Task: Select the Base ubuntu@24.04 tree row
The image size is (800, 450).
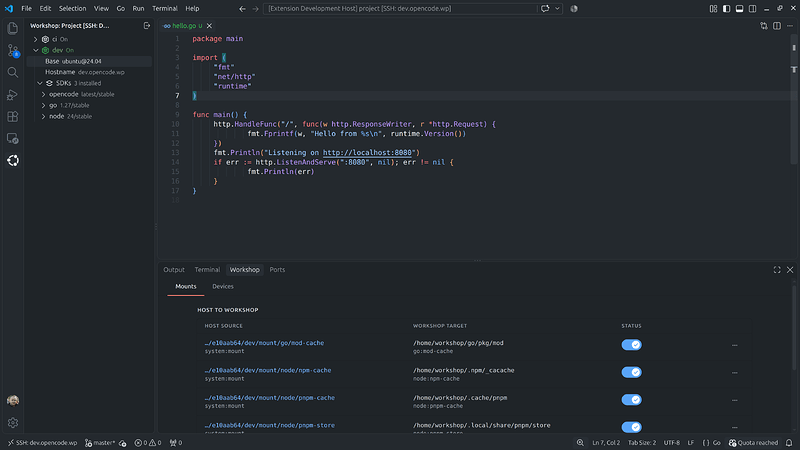Action: [89, 61]
